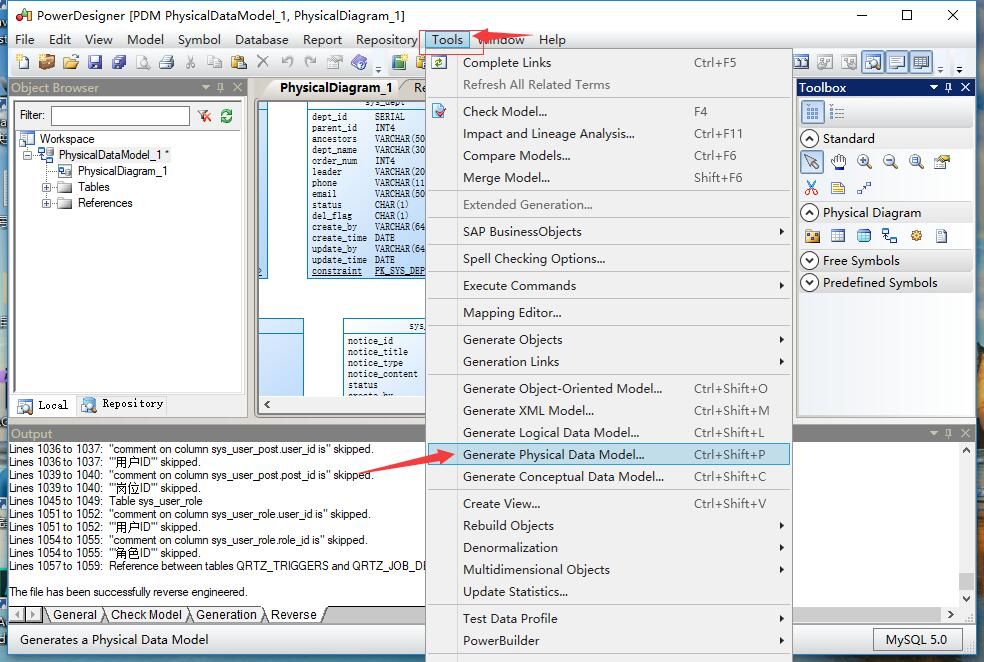Click the Open folder toolbar icon
984x662 pixels.
pyautogui.click(x=71, y=61)
